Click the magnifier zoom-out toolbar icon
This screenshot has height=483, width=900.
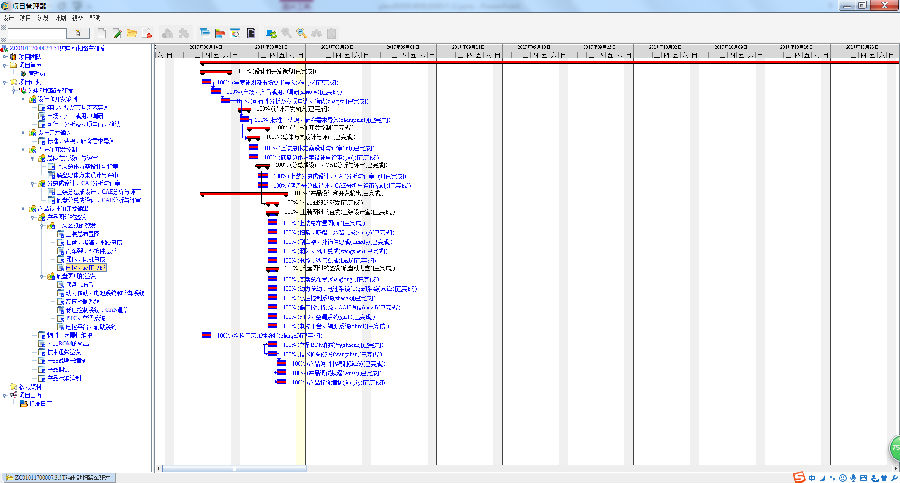[x=301, y=33]
